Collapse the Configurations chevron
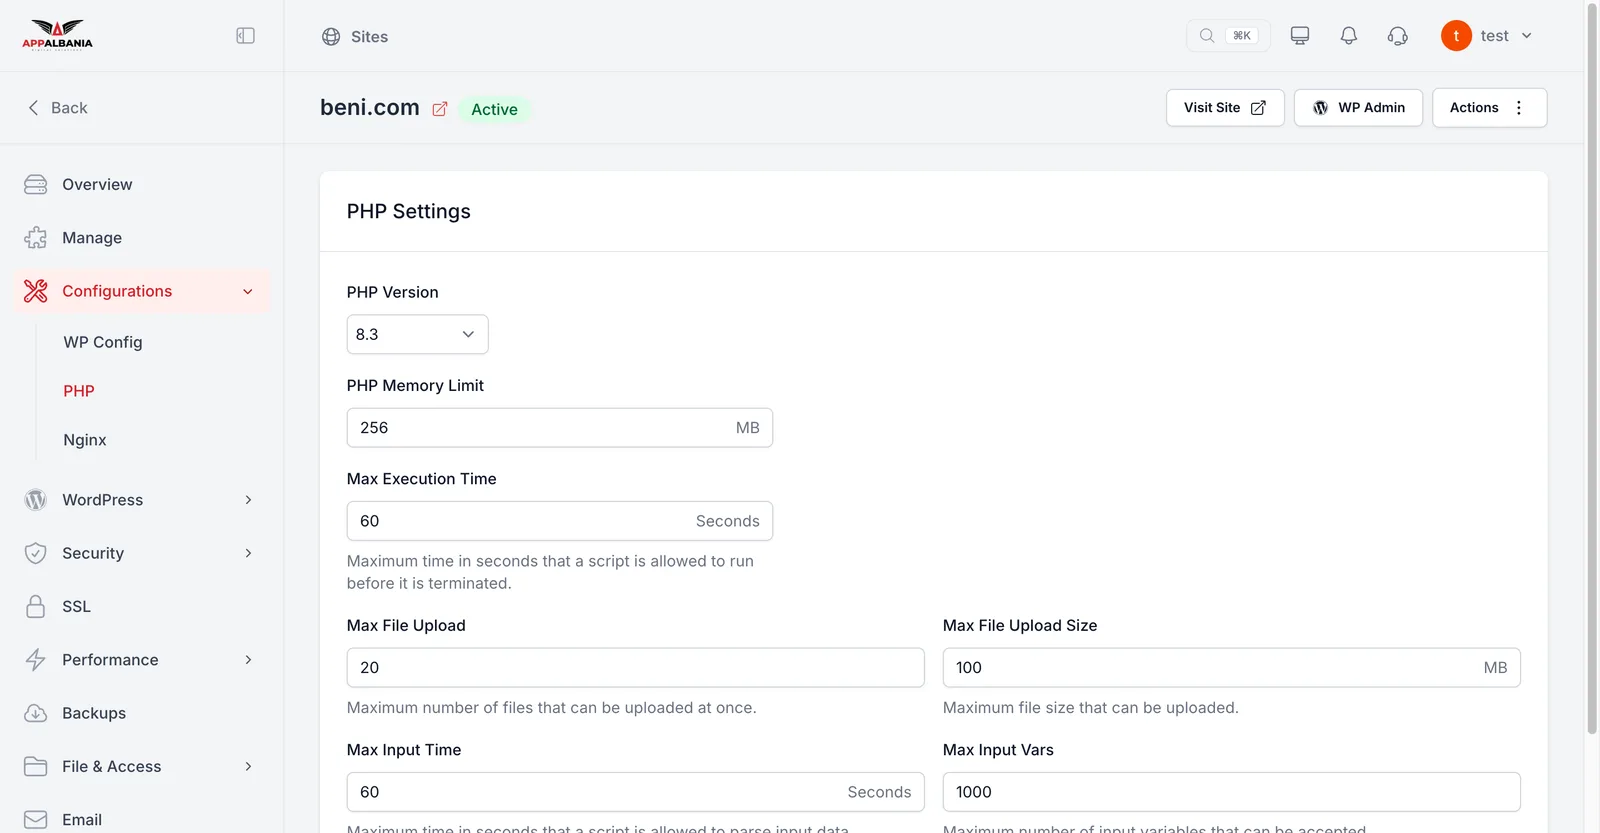1600x833 pixels. pyautogui.click(x=248, y=292)
